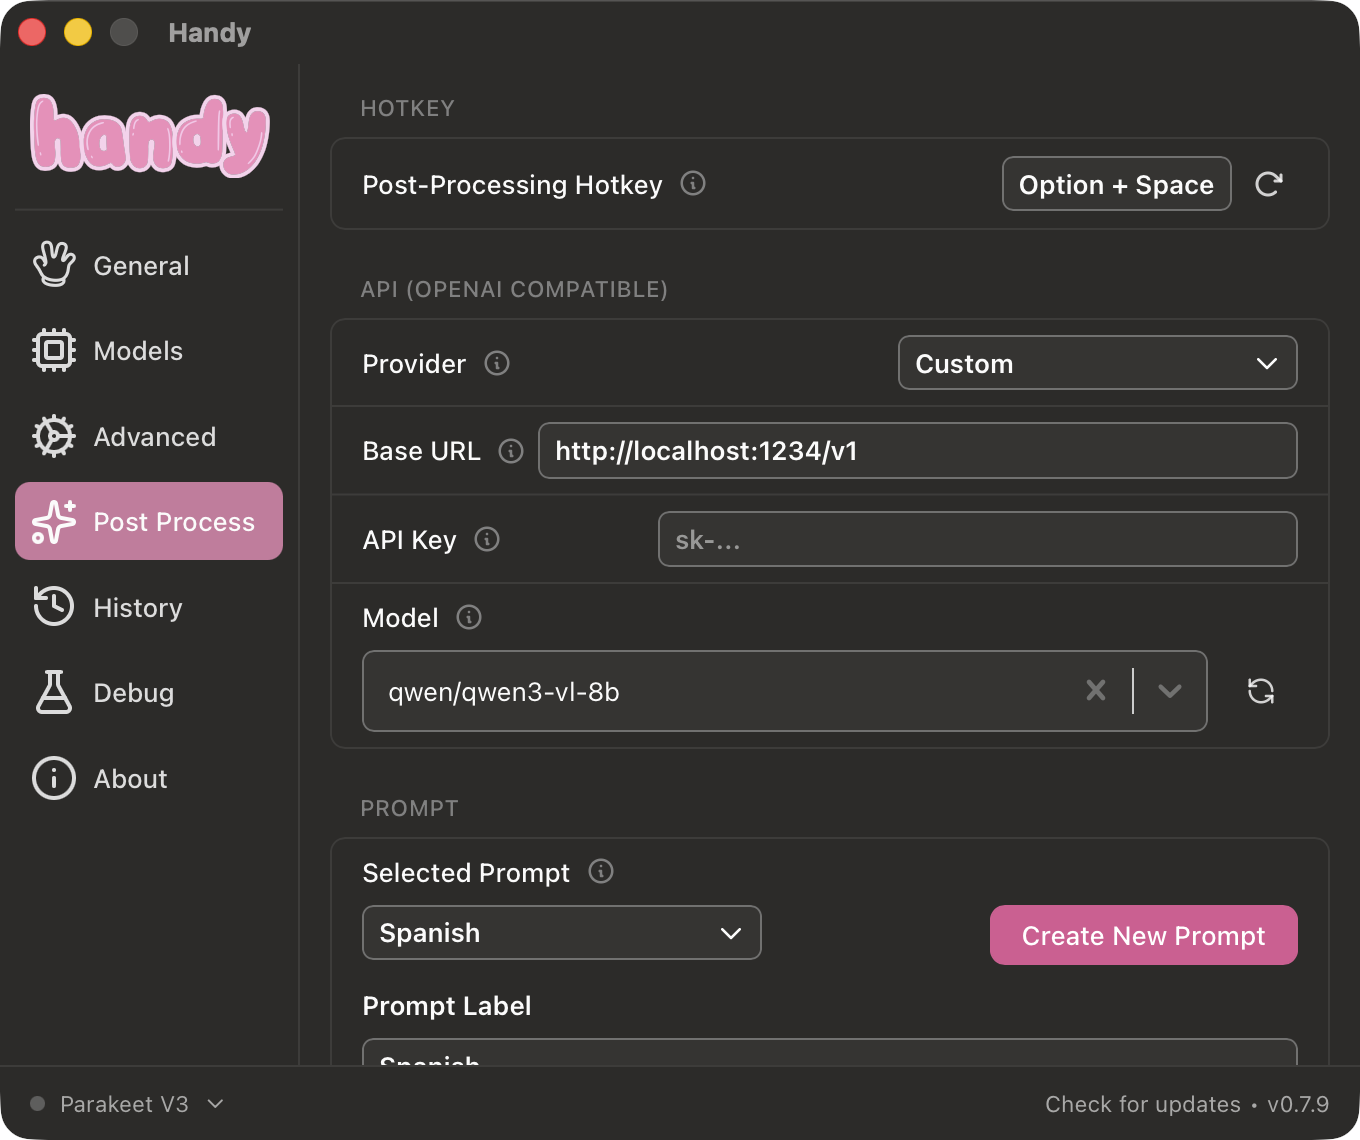Open the Advanced settings panel
The width and height of the screenshot is (1360, 1140).
154,436
